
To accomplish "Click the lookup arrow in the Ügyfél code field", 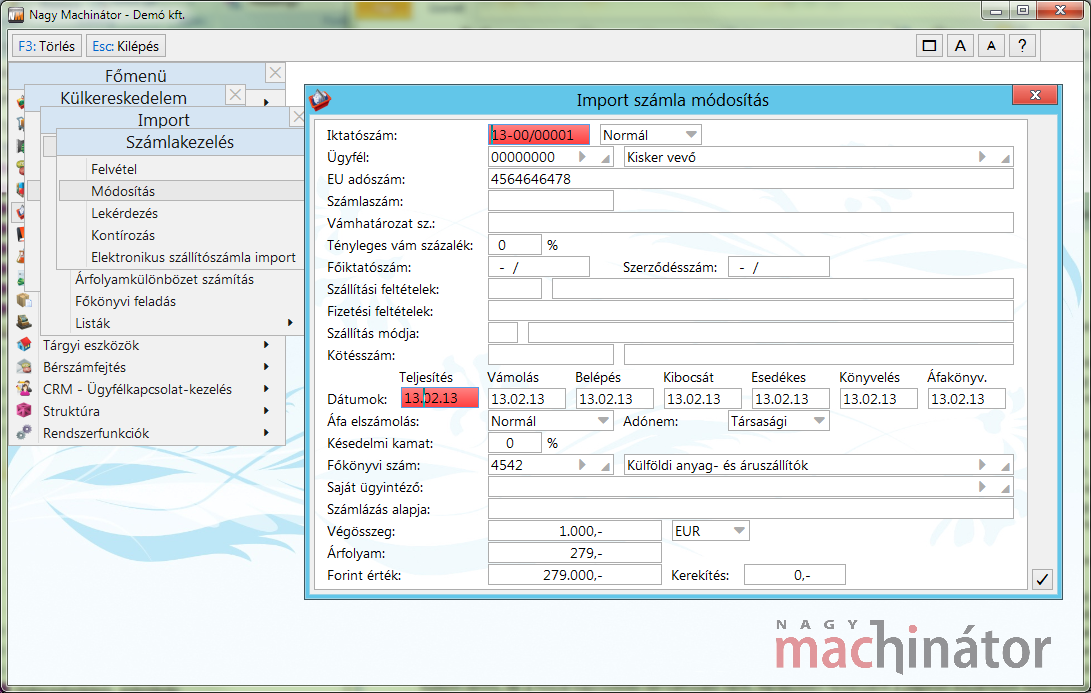I will pyautogui.click(x=582, y=157).
